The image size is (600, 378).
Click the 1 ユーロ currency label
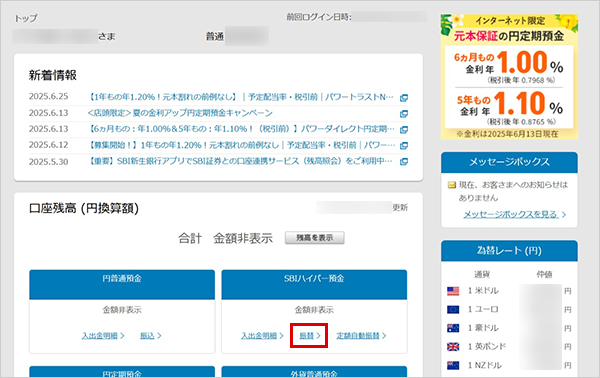[483, 309]
